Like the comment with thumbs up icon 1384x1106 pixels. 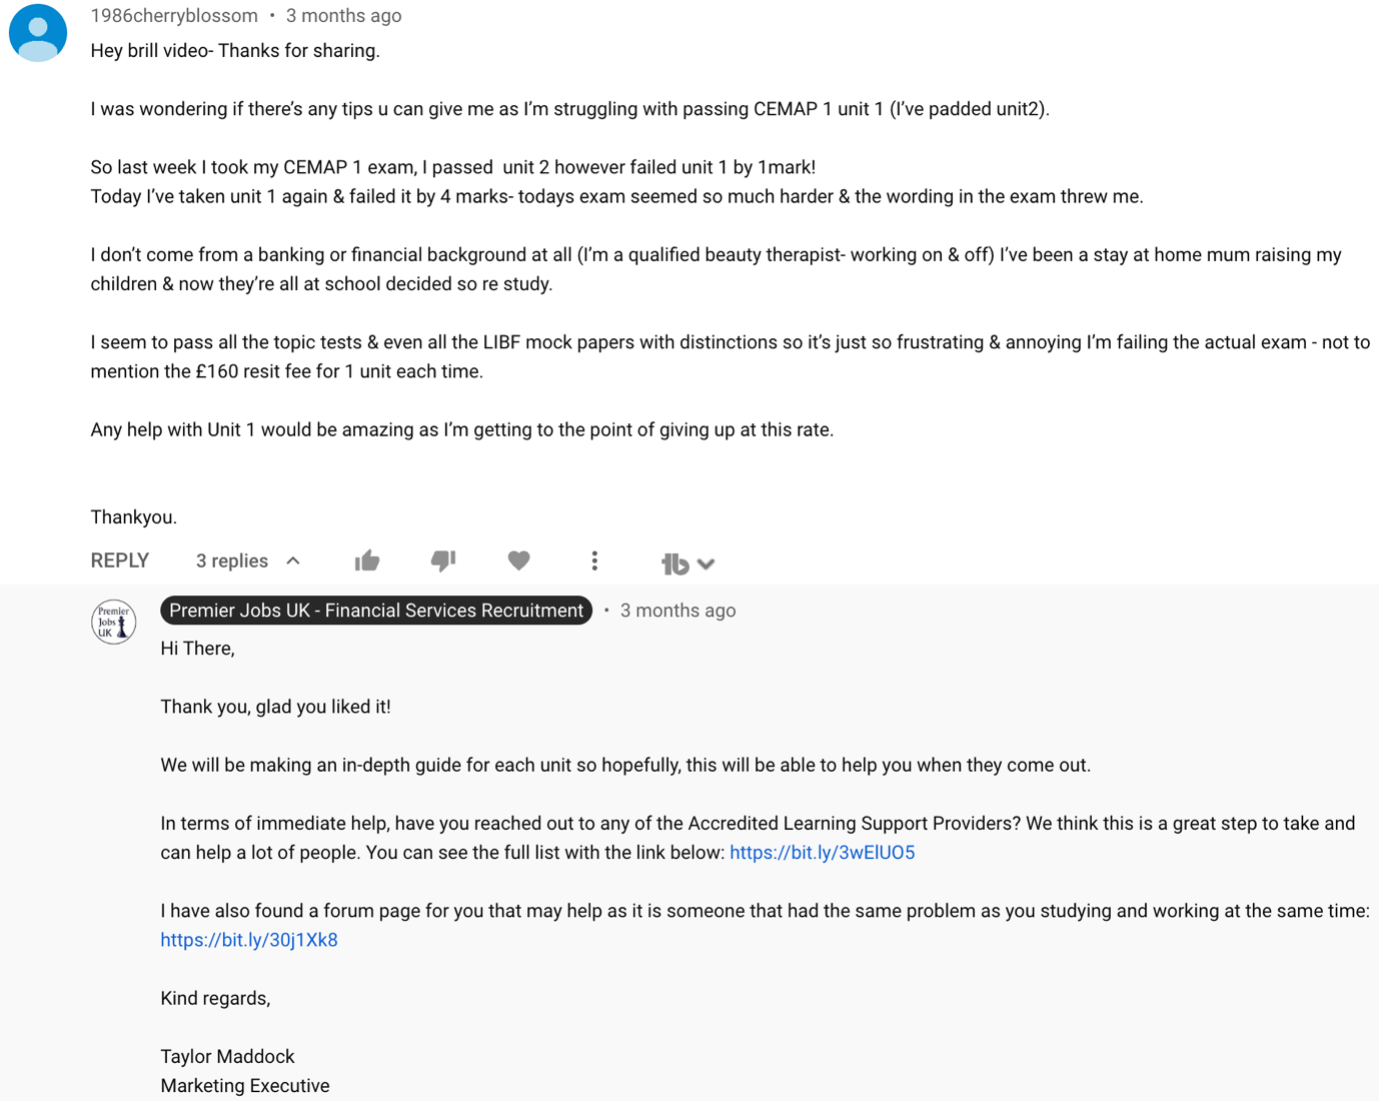click(x=367, y=561)
